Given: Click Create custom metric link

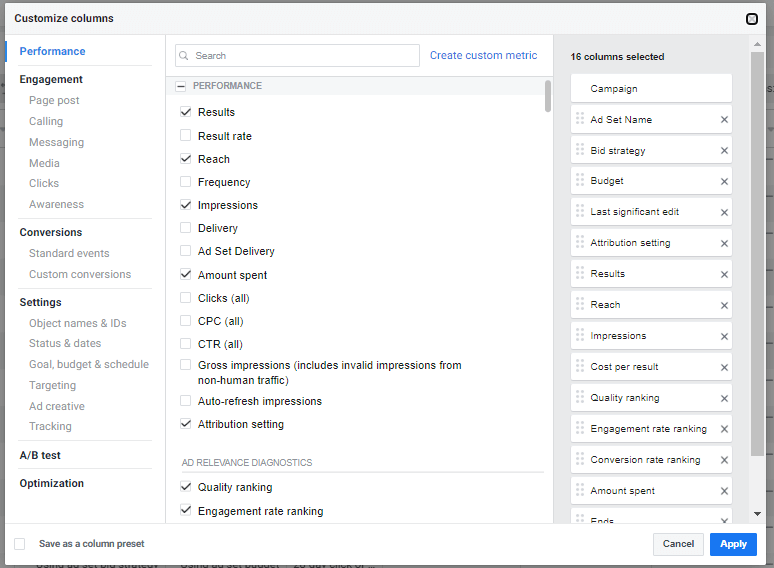Looking at the screenshot, I should pos(483,55).
